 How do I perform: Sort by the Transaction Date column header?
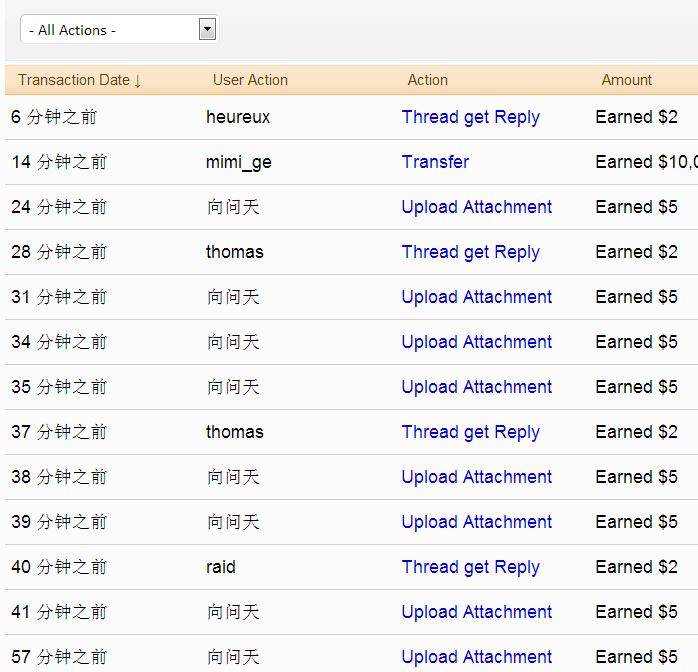click(x=79, y=80)
